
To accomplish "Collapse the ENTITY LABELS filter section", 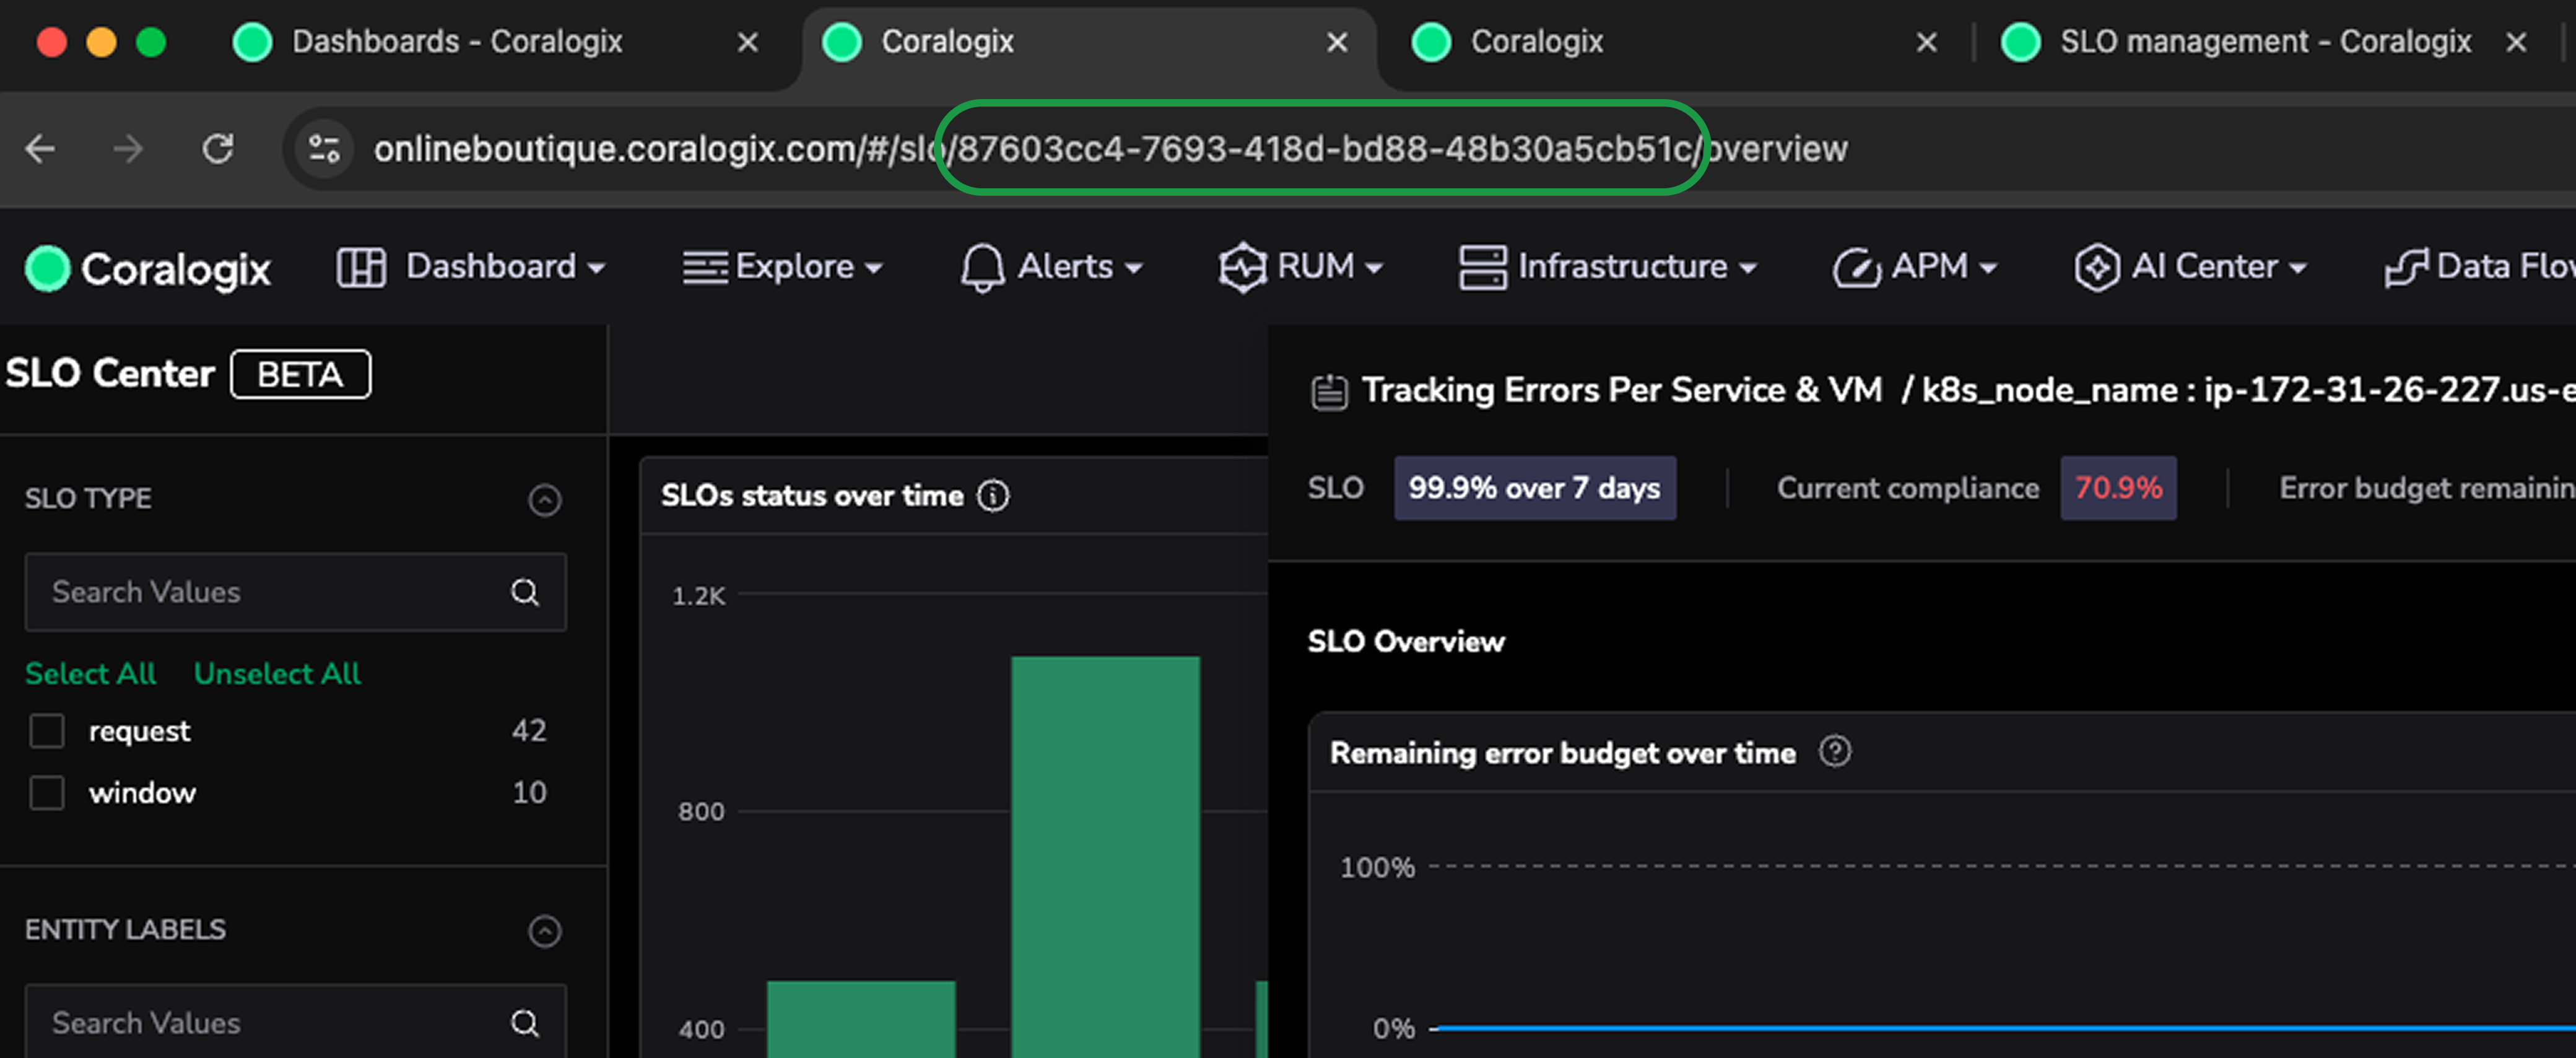I will (x=545, y=931).
